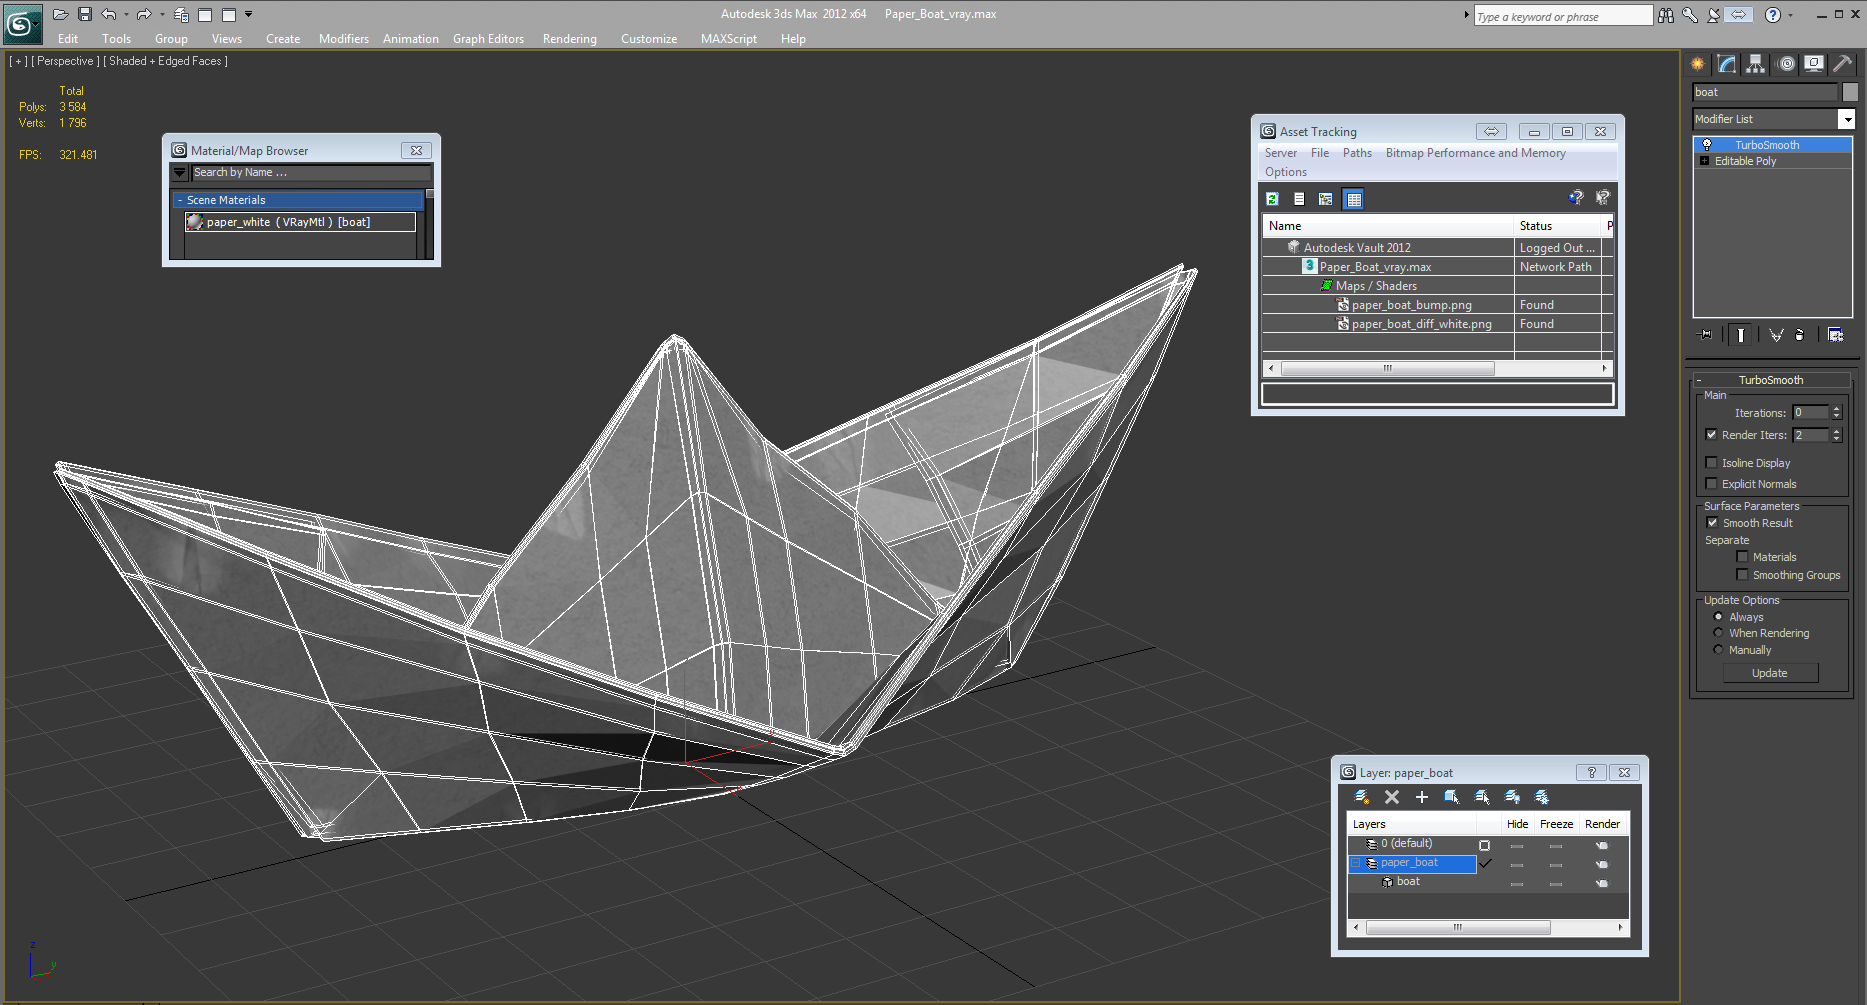Screen dimensions: 1867x1005
Task: Open Configure Modifier Sets icon
Action: click(1836, 335)
